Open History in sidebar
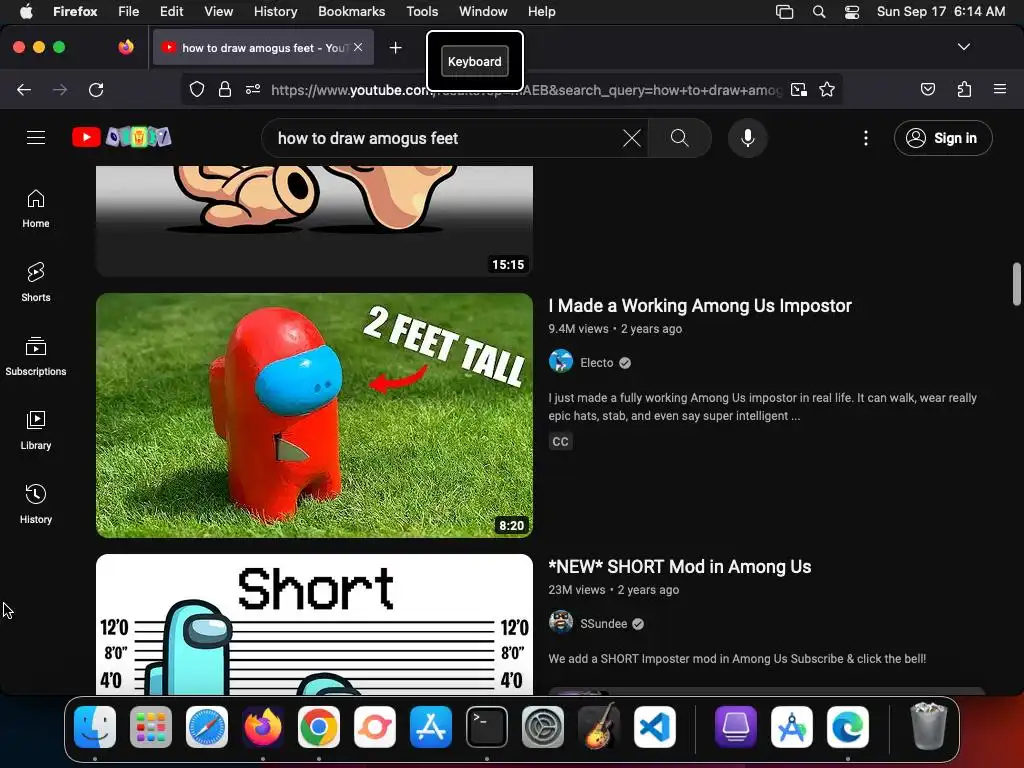The height and width of the screenshot is (768, 1024). (36, 504)
